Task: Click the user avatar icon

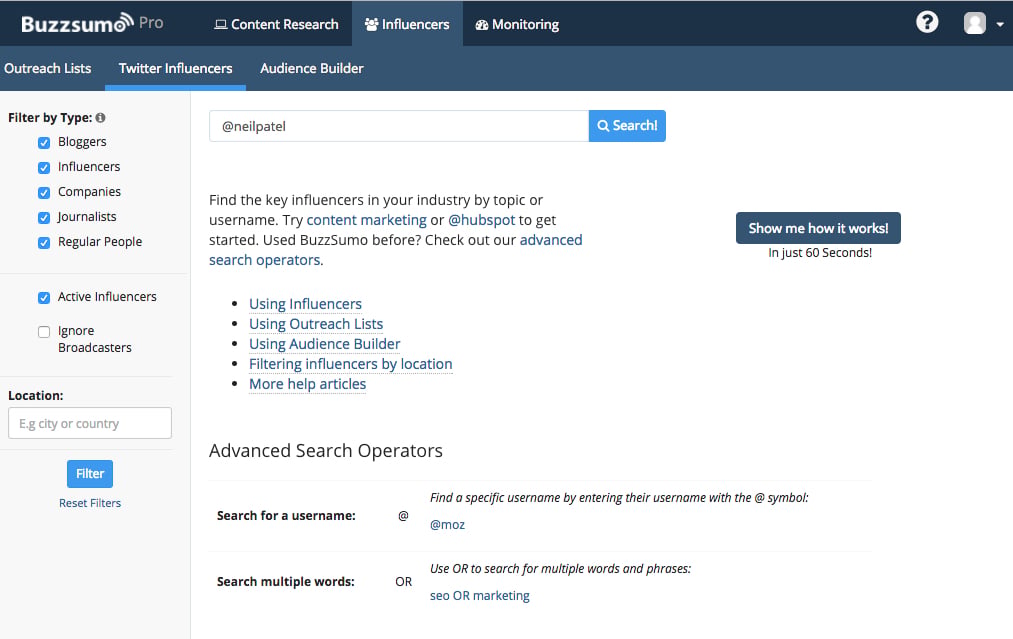Action: coord(975,23)
